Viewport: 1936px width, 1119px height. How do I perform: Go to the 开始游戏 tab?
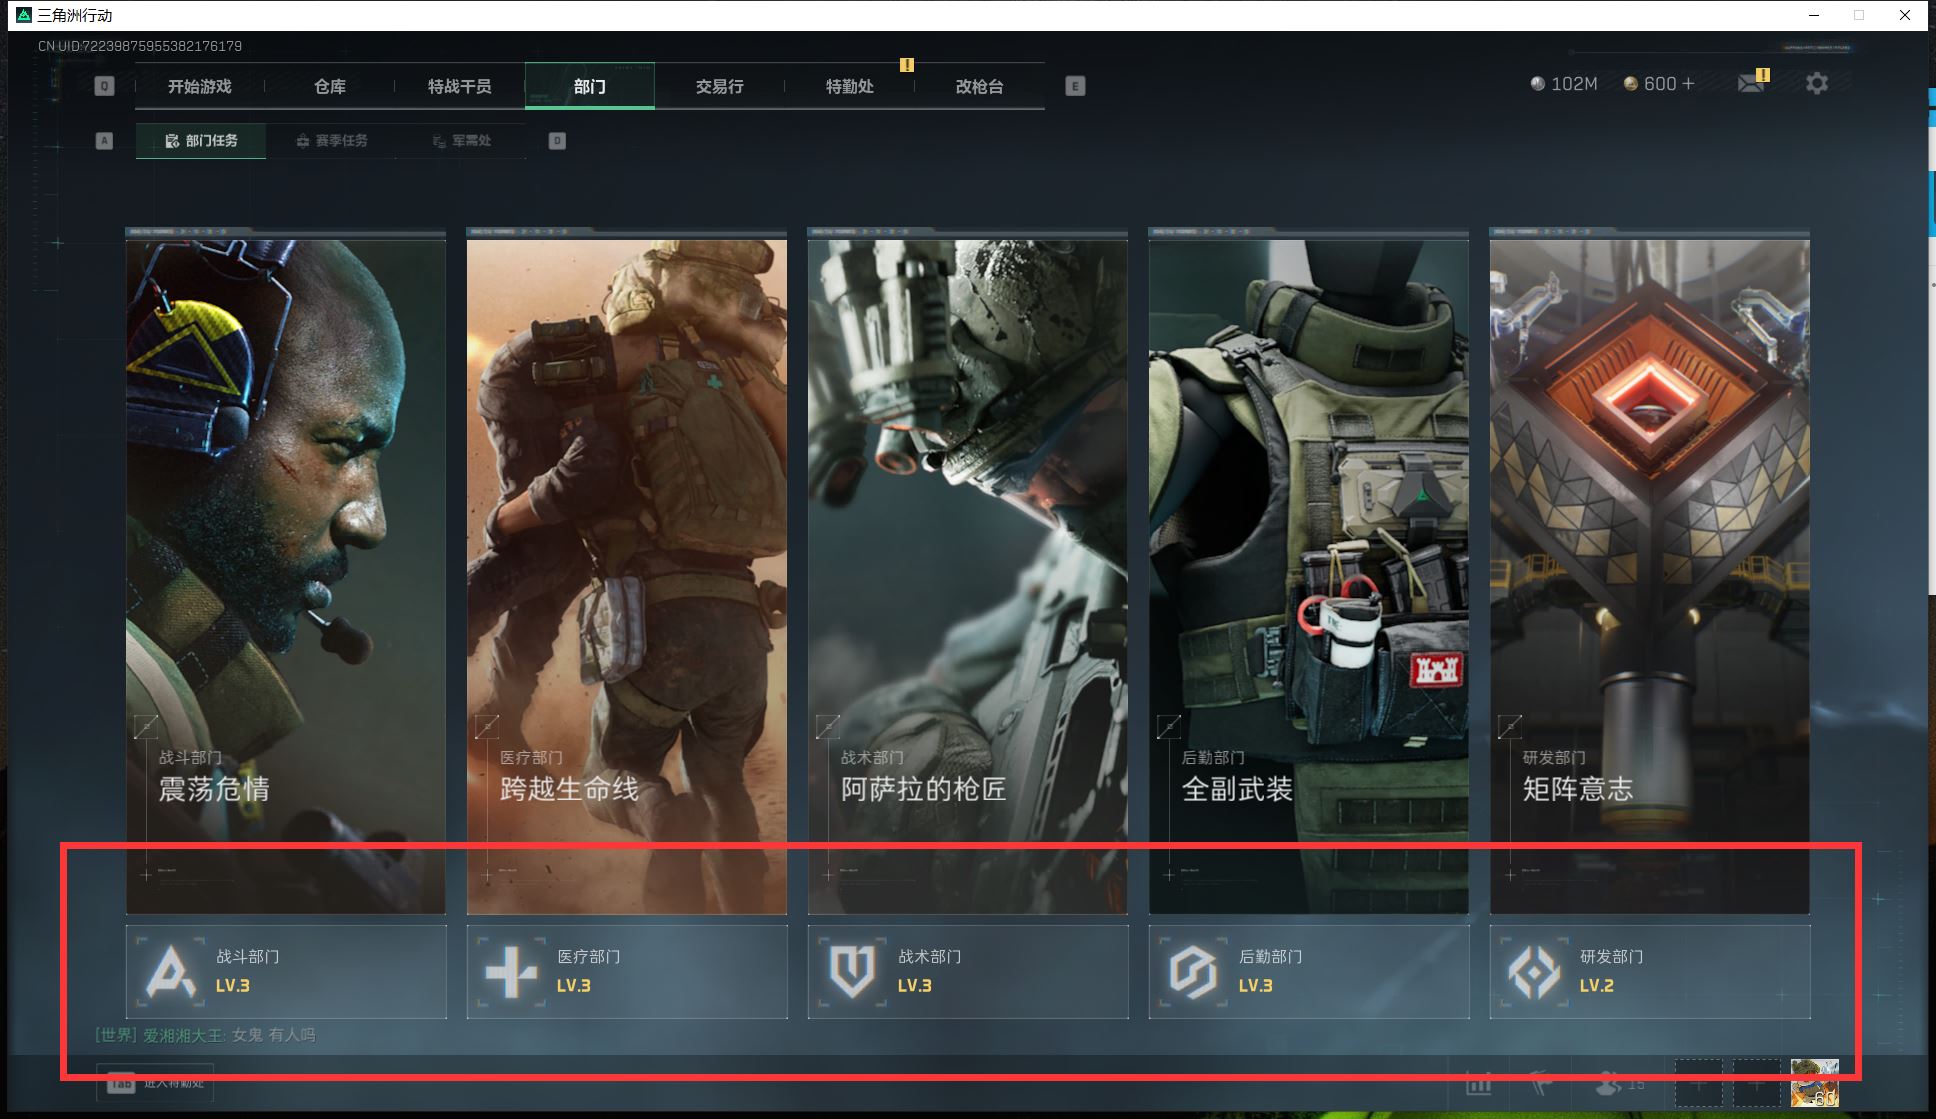tap(200, 87)
